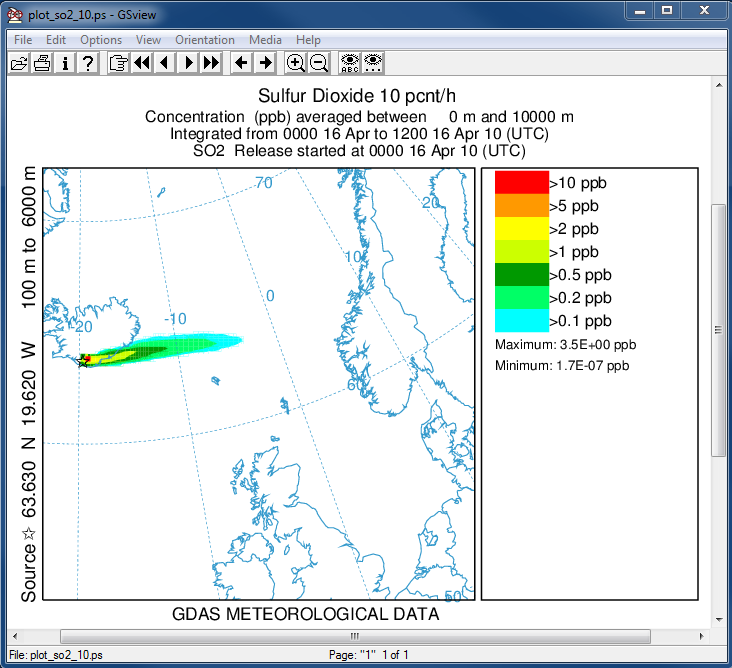Print the document using the printer icon
The height and width of the screenshot is (668, 732).
(42, 63)
